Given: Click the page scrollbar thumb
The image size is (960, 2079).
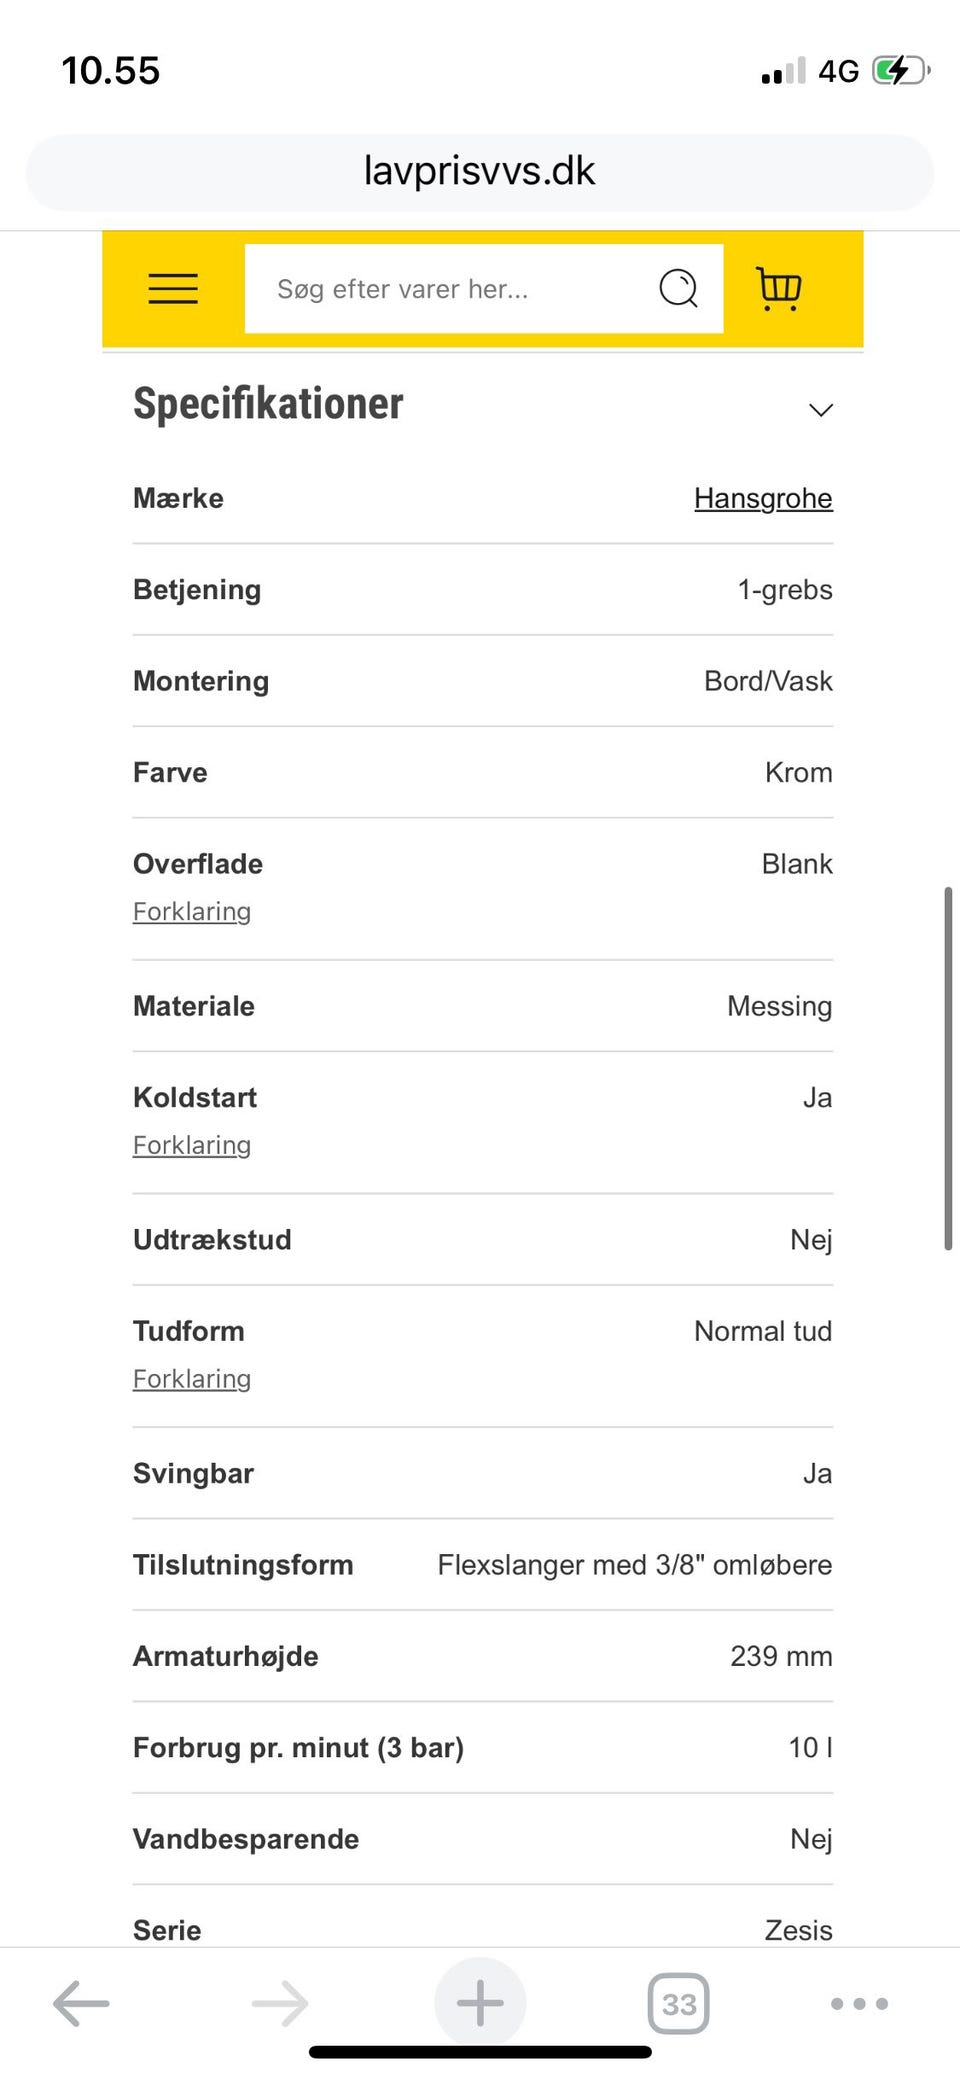Looking at the screenshot, I should tap(948, 1067).
